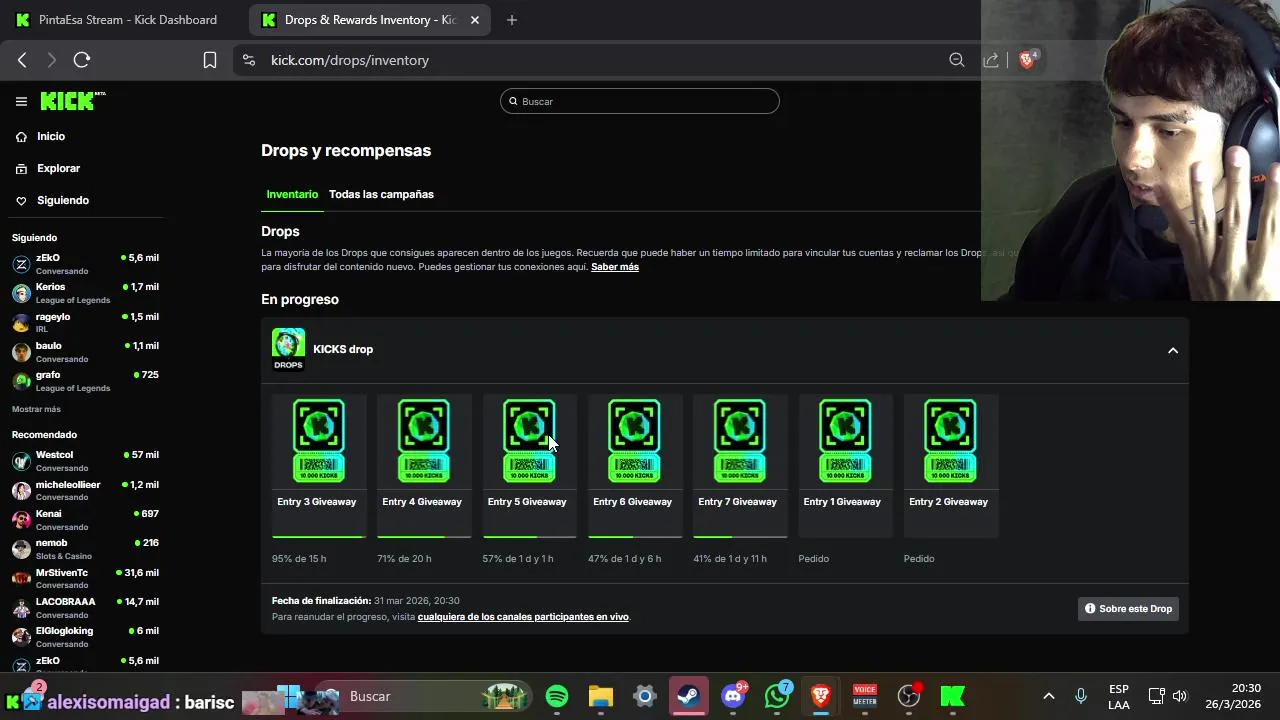Switch to Todas las campañas tab

click(x=381, y=194)
